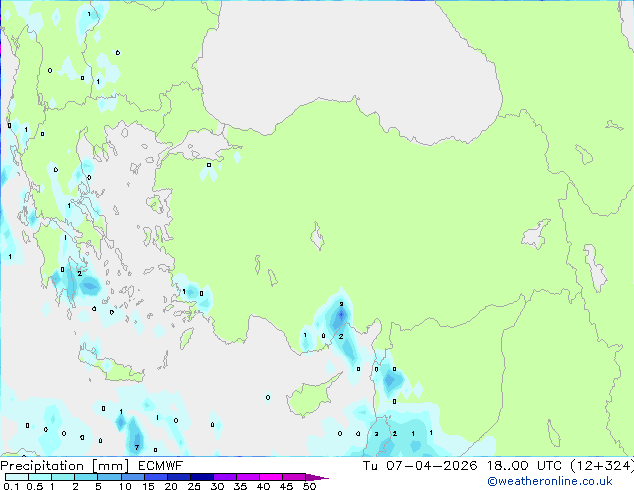
Task: Open the weatheronline.co.uk copyright link
Action: click(550, 481)
